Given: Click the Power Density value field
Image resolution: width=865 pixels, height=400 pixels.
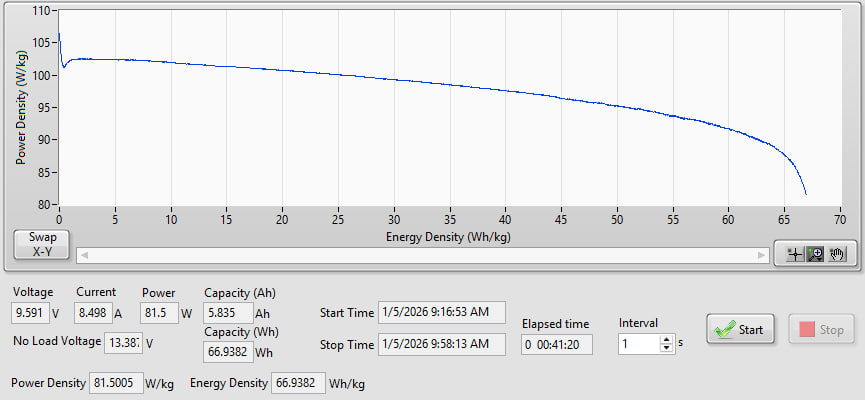Looking at the screenshot, I should coord(114,383).
